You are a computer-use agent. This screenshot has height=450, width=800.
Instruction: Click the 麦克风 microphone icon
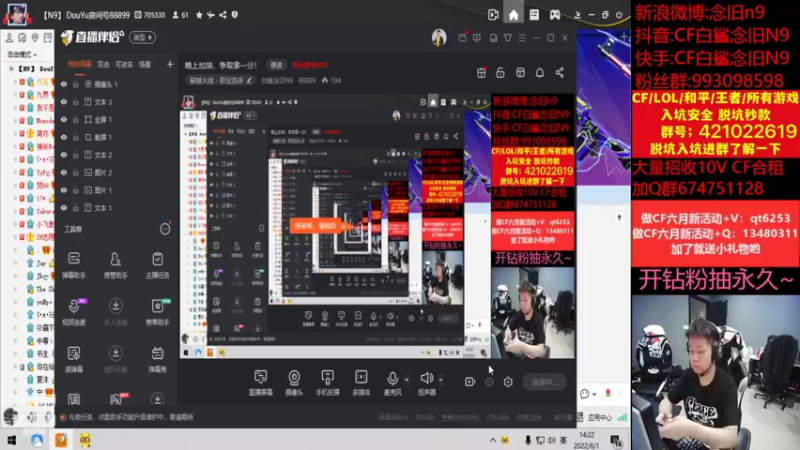coord(392,378)
